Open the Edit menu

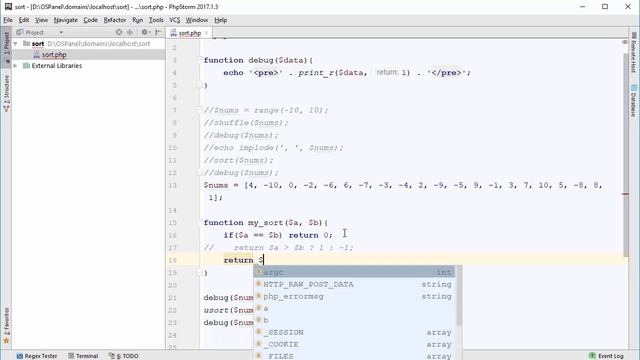point(24,20)
